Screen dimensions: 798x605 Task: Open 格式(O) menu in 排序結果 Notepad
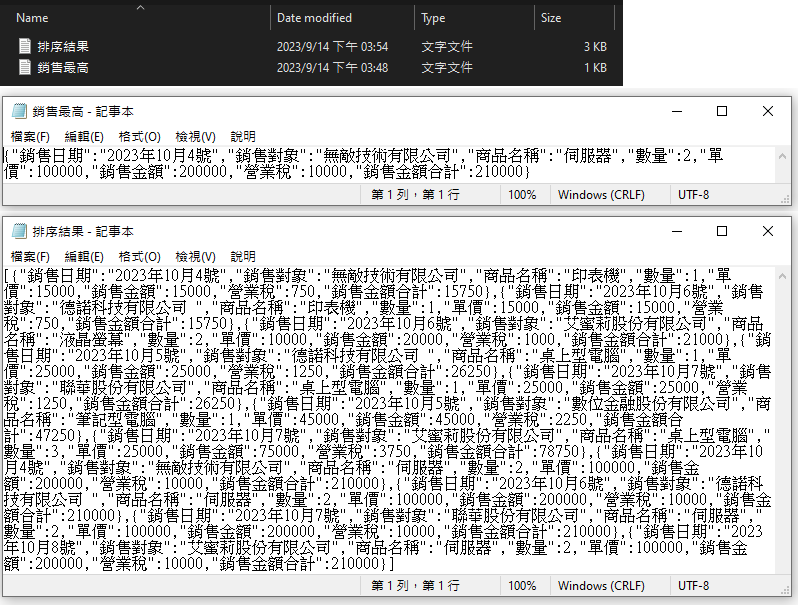139,256
